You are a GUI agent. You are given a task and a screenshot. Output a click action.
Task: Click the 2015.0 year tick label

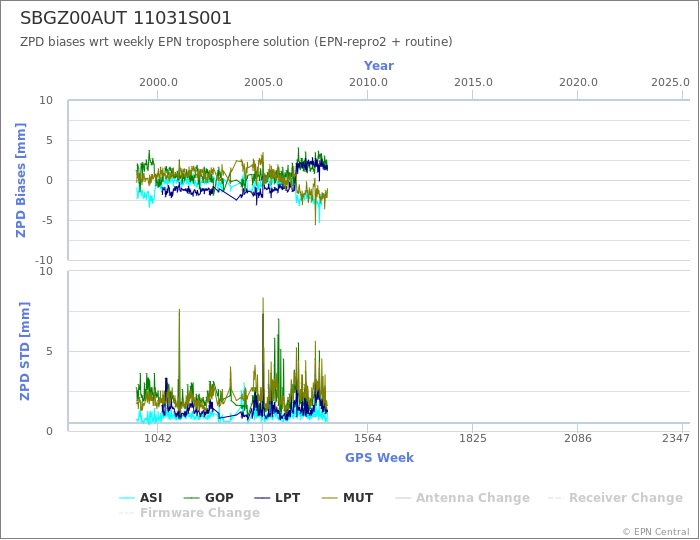coord(473,82)
